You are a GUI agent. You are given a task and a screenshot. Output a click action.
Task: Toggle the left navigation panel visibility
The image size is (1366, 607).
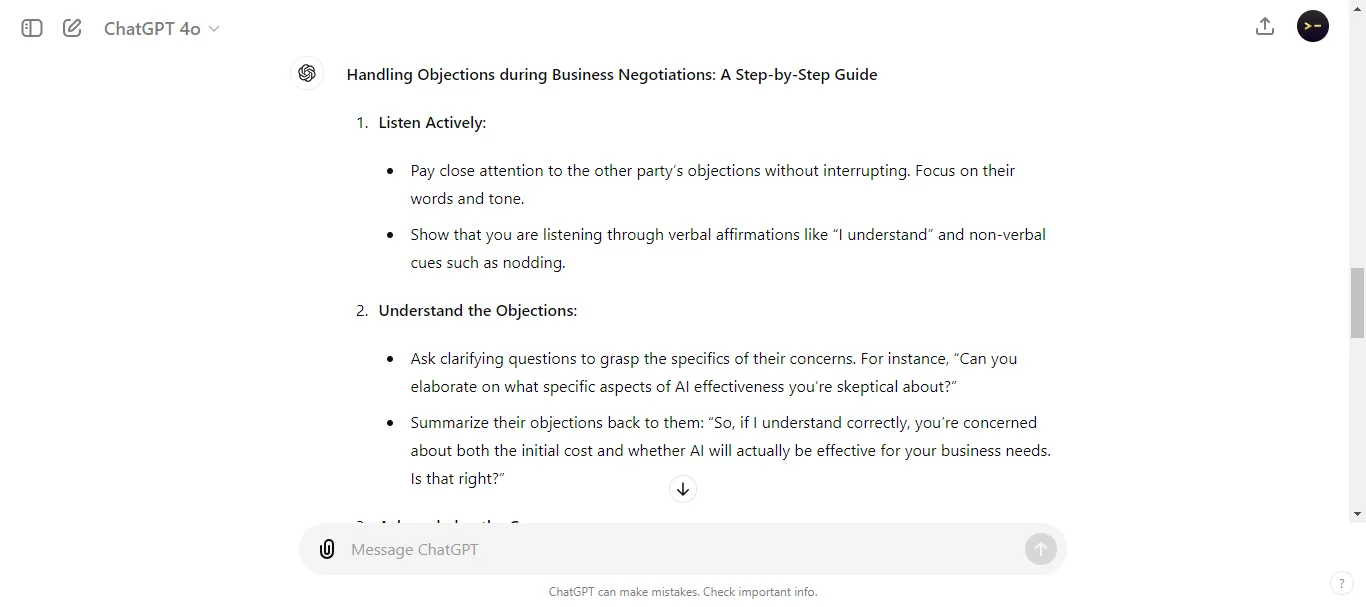pos(31,28)
